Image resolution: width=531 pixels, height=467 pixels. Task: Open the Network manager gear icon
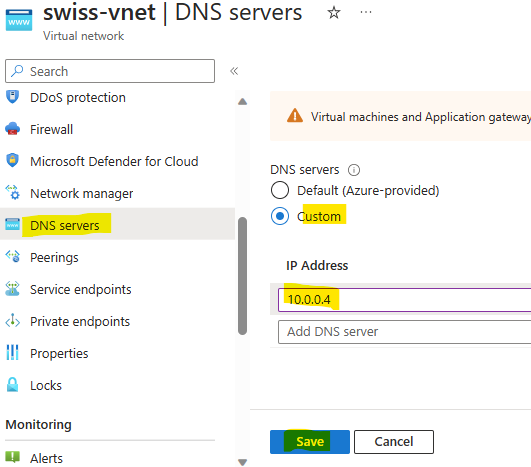click(13, 192)
